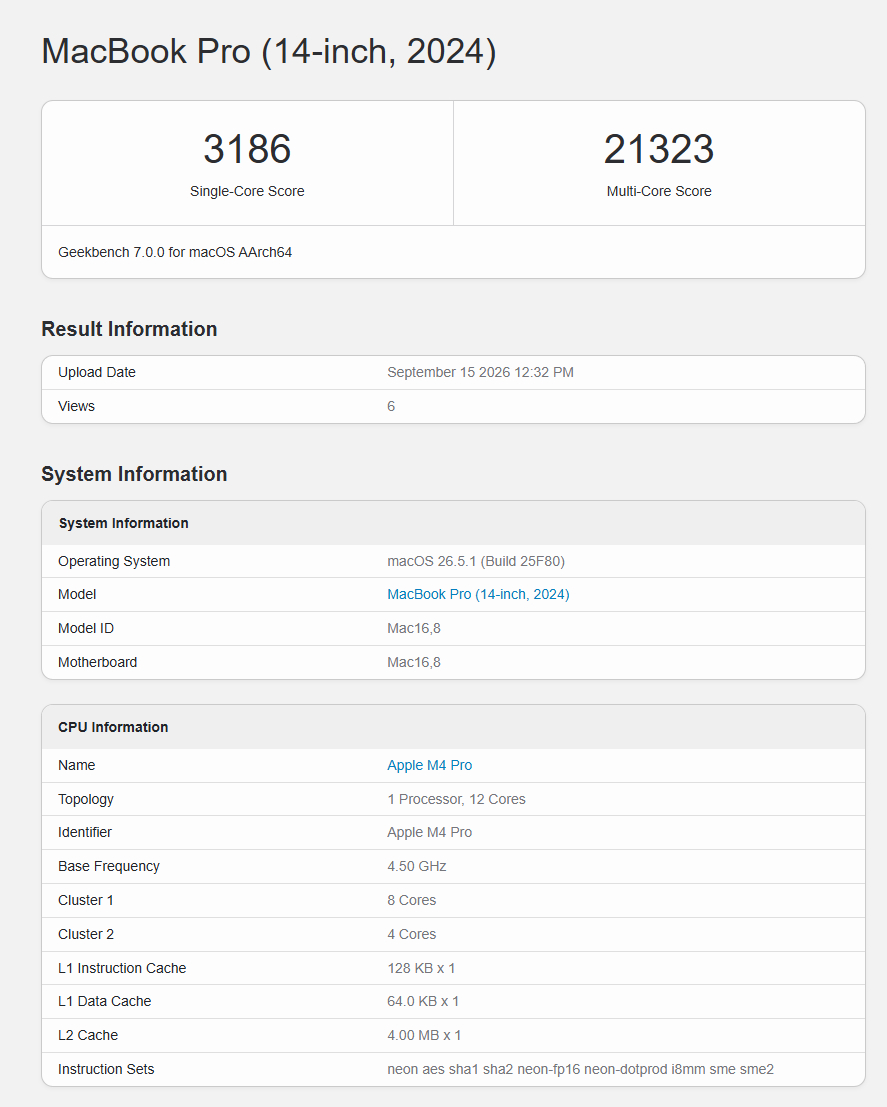The height and width of the screenshot is (1107, 887).
Task: Click the Views count value 6
Action: tap(391, 406)
